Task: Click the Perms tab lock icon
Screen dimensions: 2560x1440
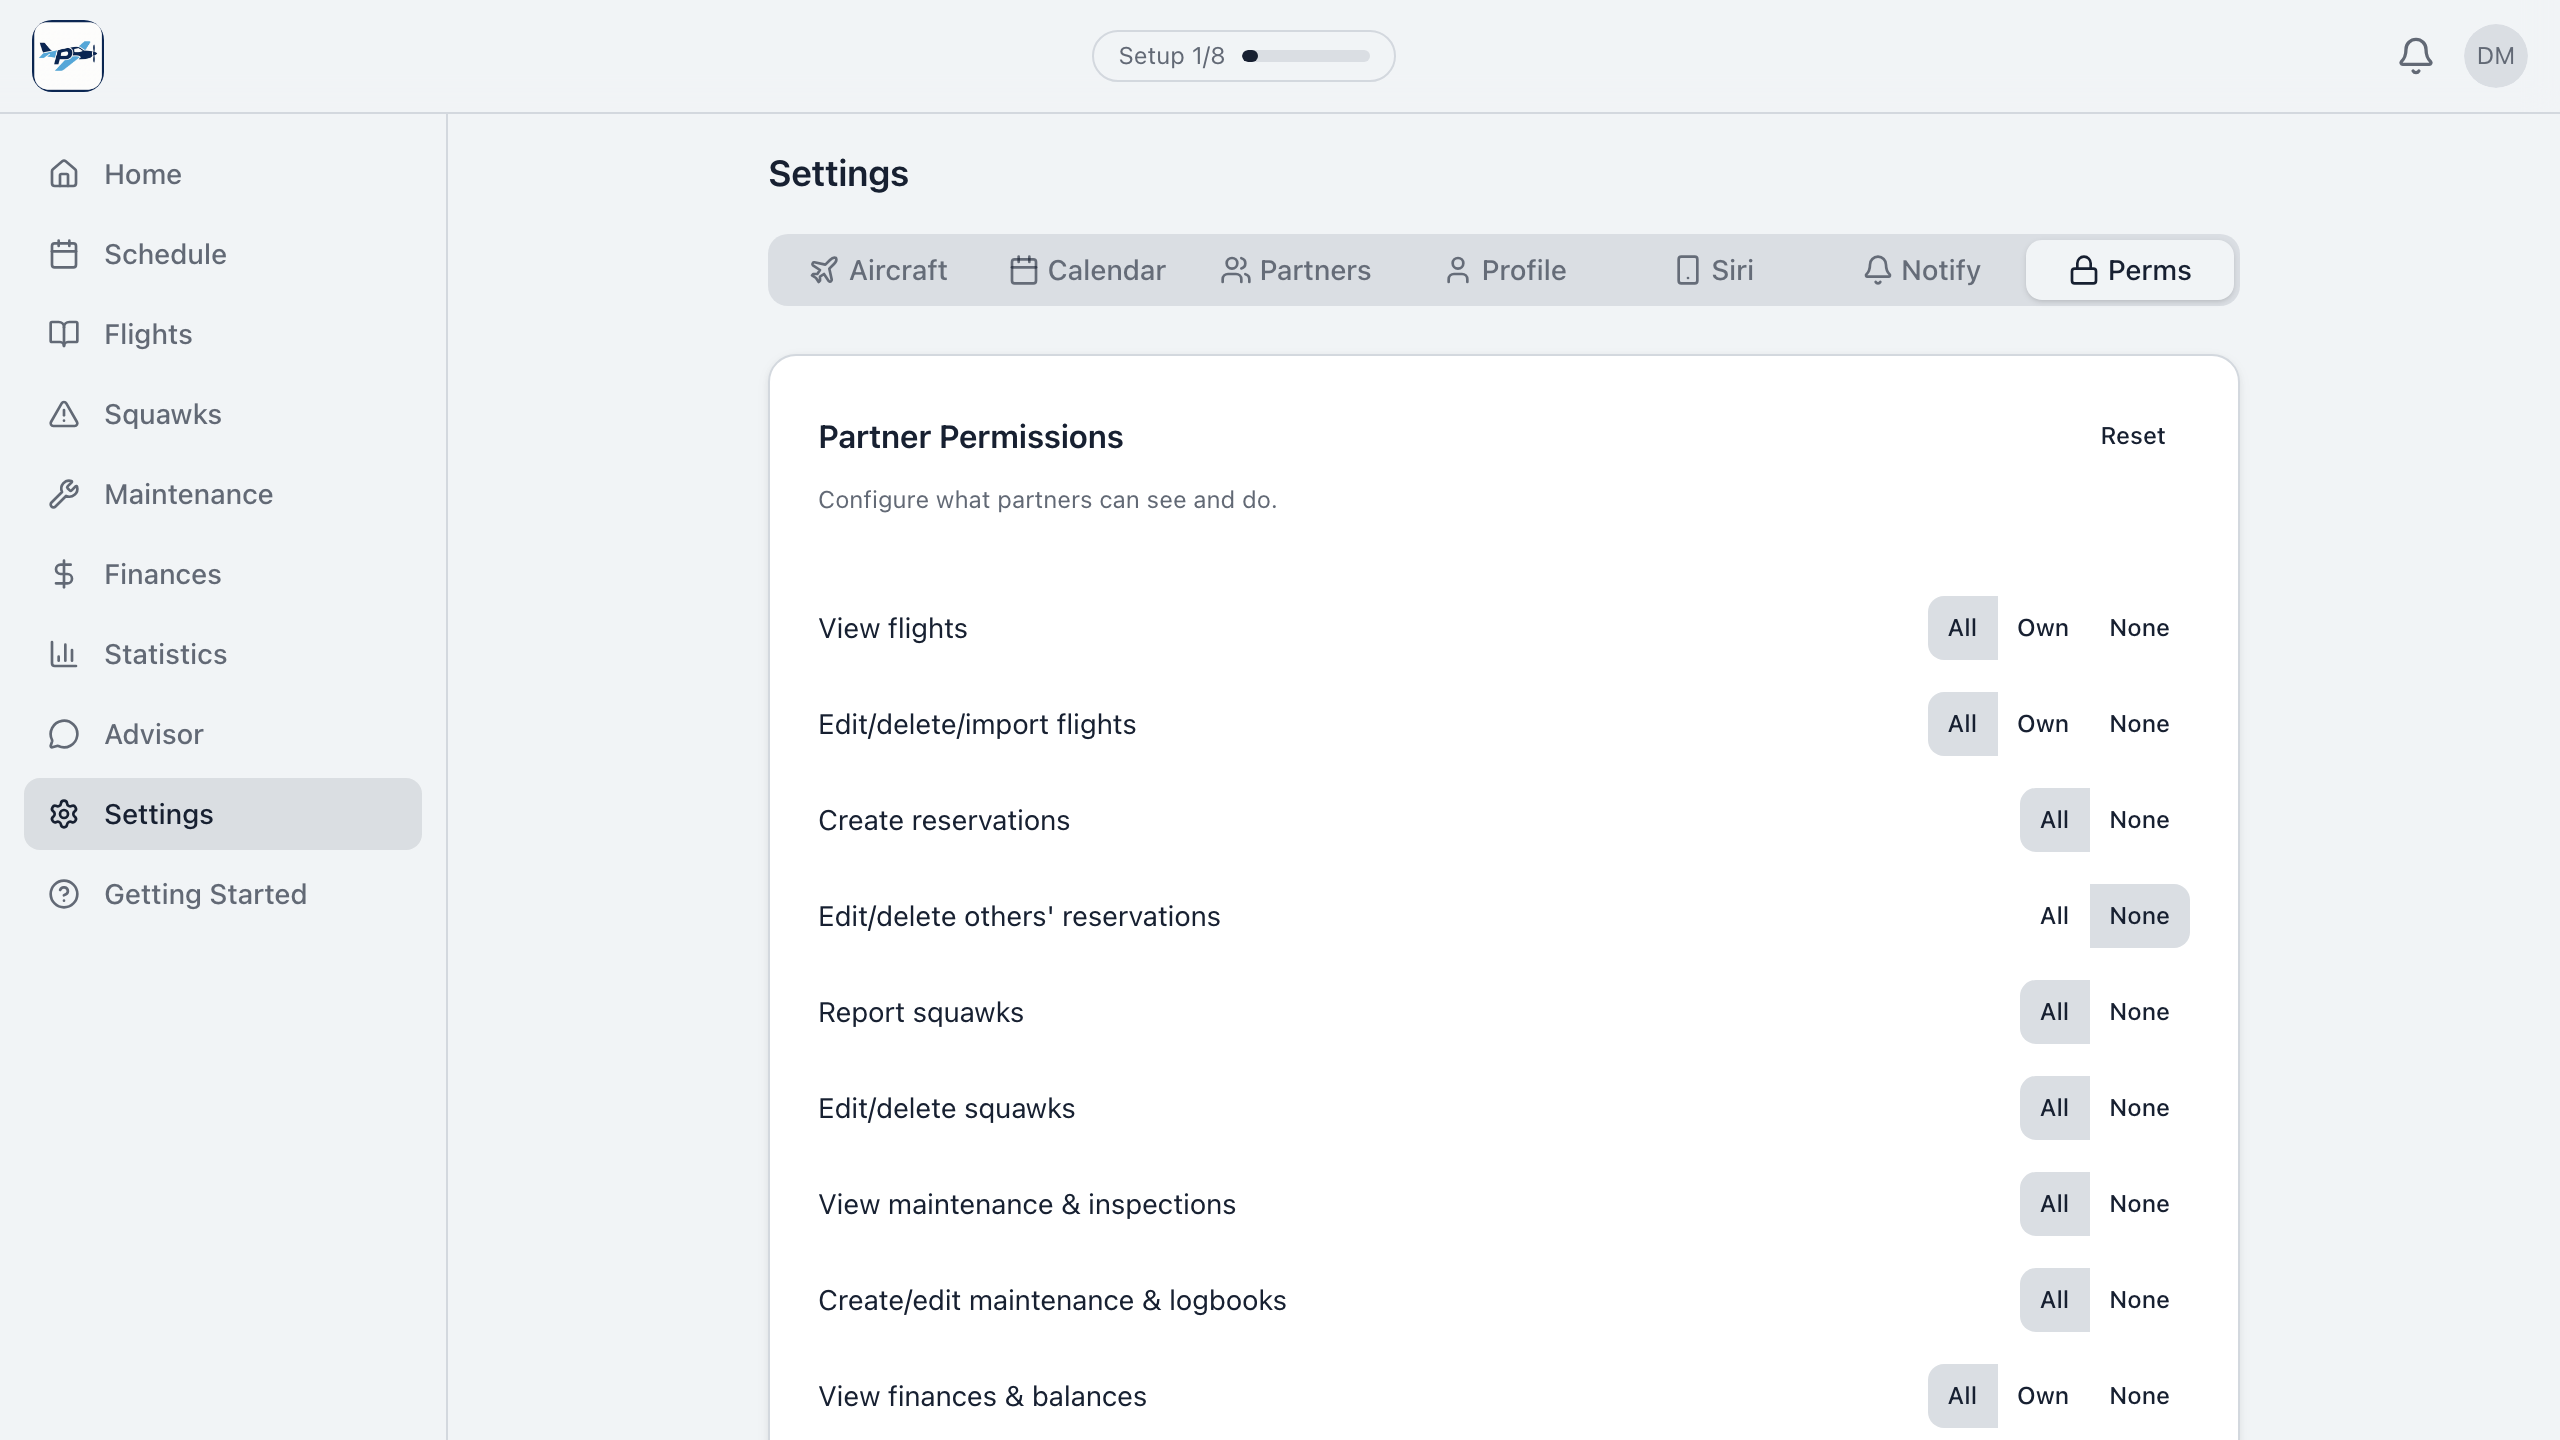Action: tap(2083, 270)
